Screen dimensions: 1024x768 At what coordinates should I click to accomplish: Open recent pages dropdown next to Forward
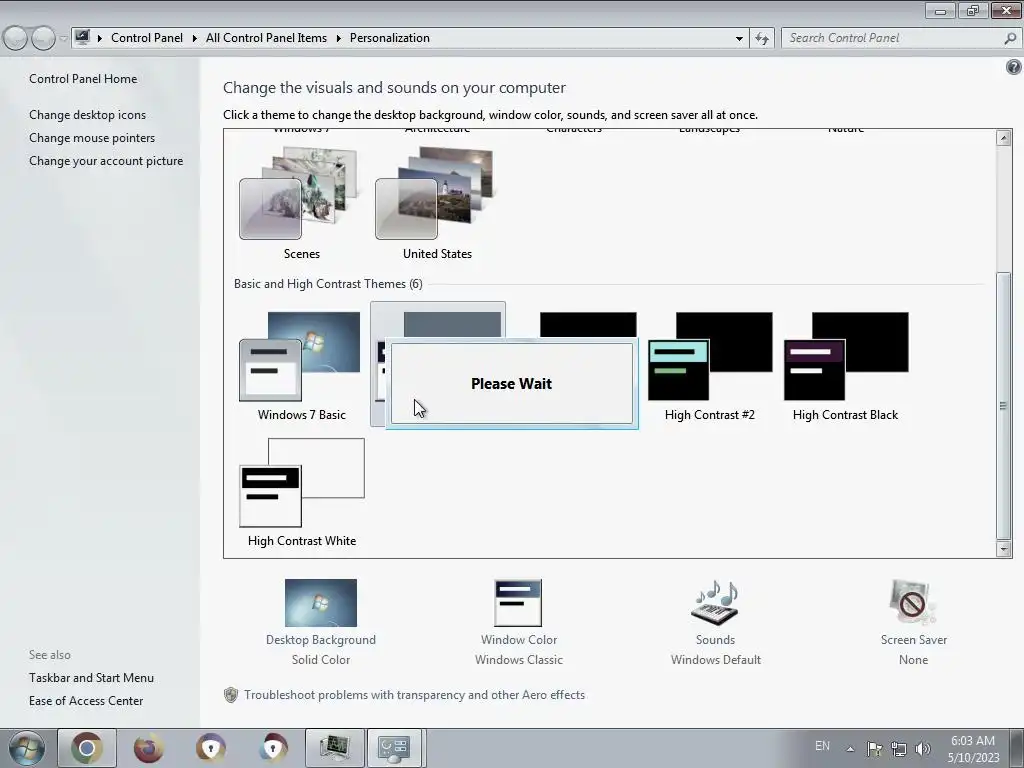pyautogui.click(x=63, y=38)
